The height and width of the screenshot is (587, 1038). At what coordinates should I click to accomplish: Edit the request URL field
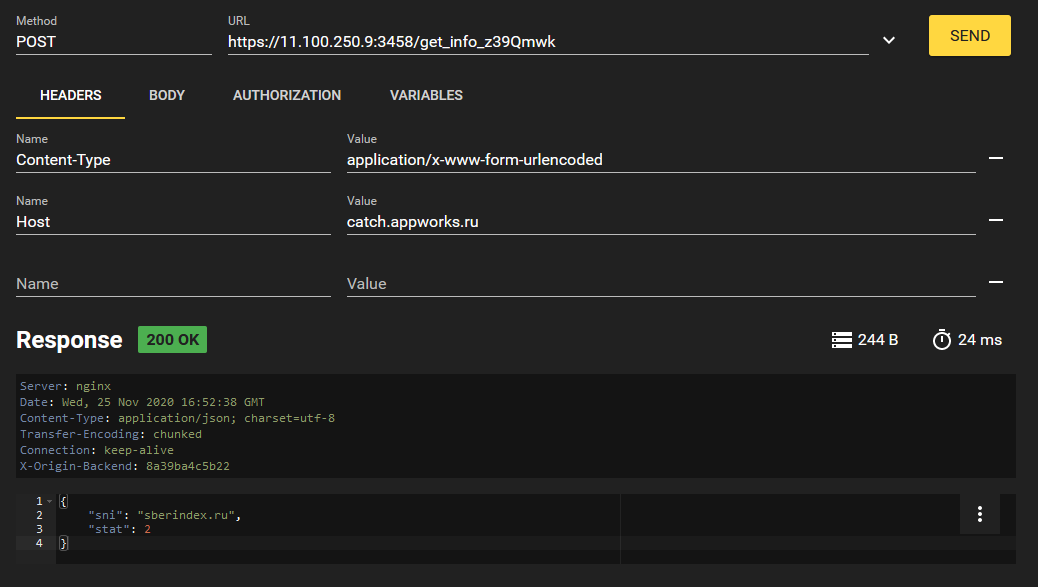point(547,42)
